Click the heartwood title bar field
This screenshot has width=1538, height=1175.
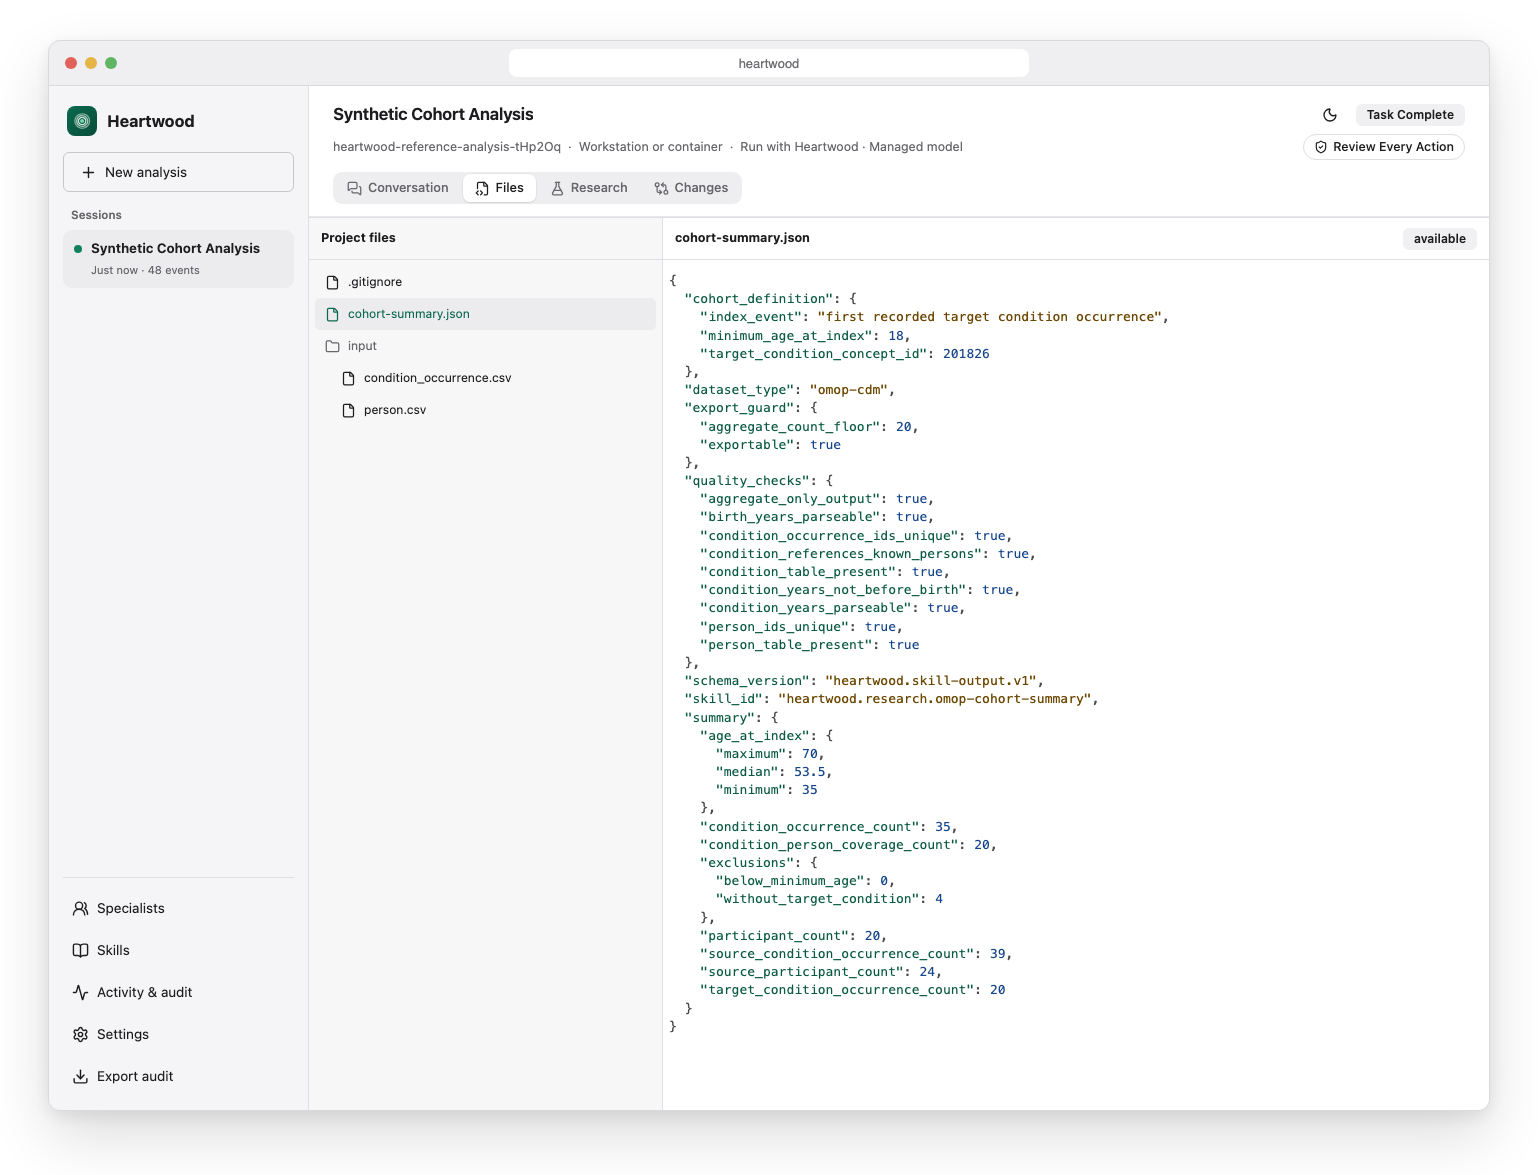tap(769, 63)
